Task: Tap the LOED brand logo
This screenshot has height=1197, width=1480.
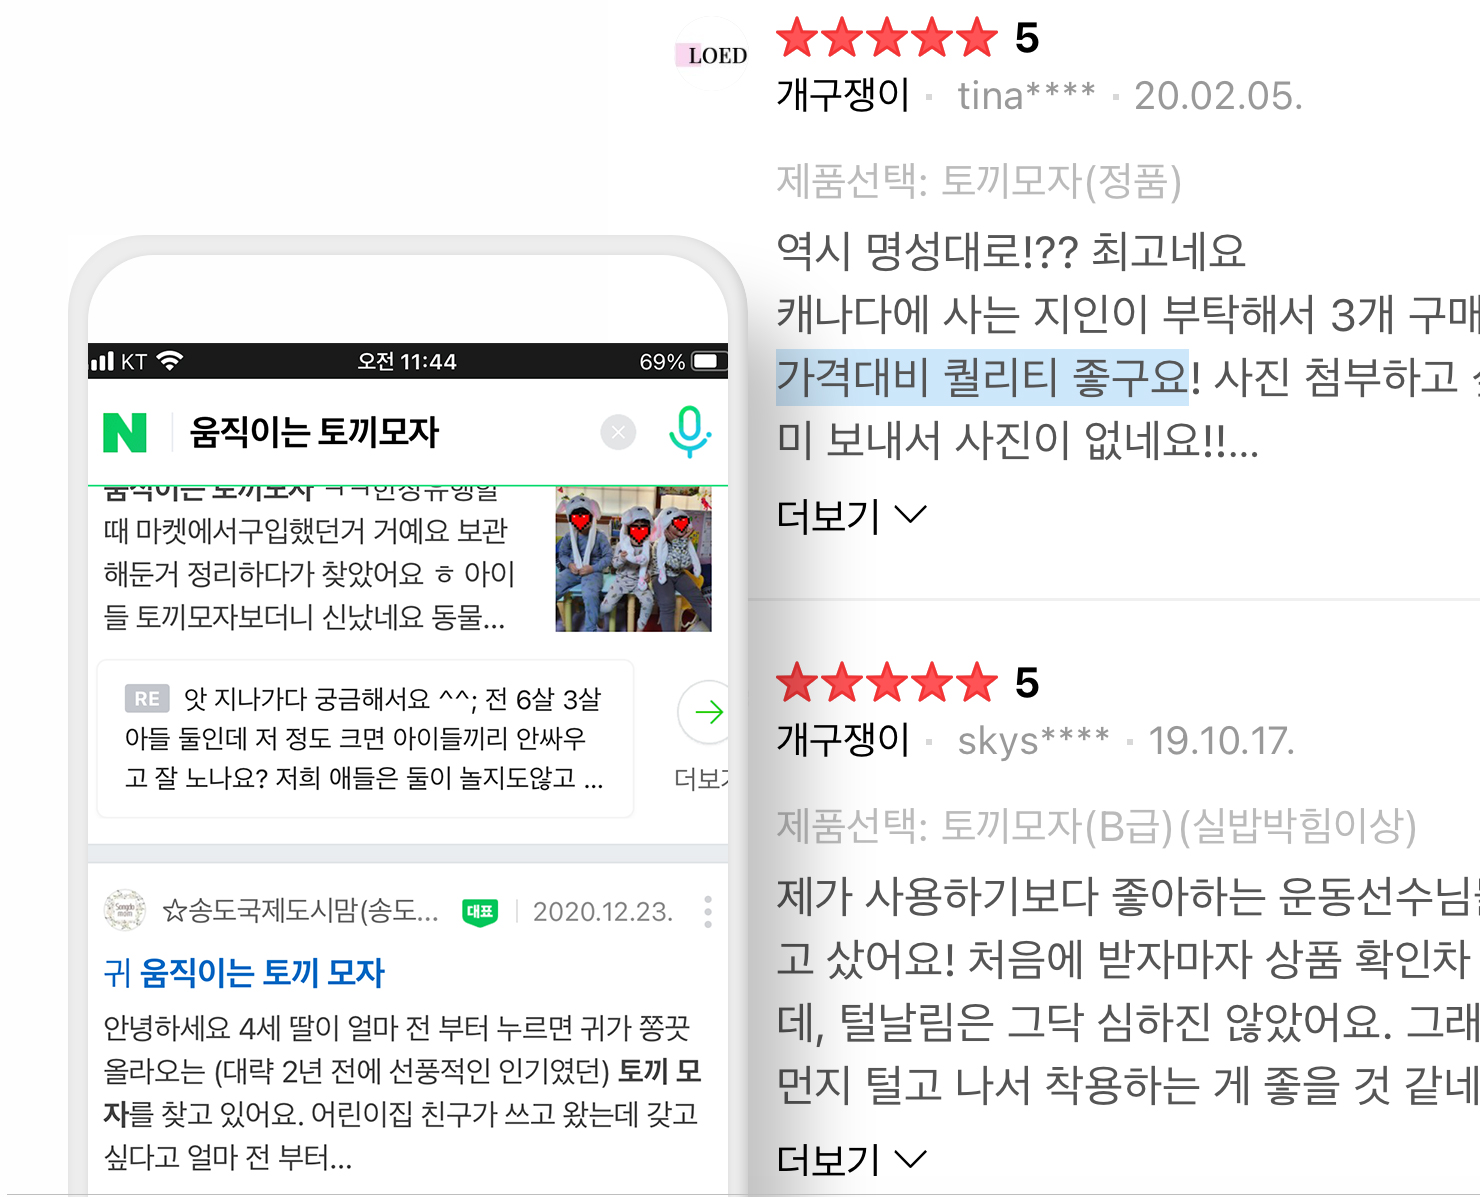Action: click(x=712, y=55)
